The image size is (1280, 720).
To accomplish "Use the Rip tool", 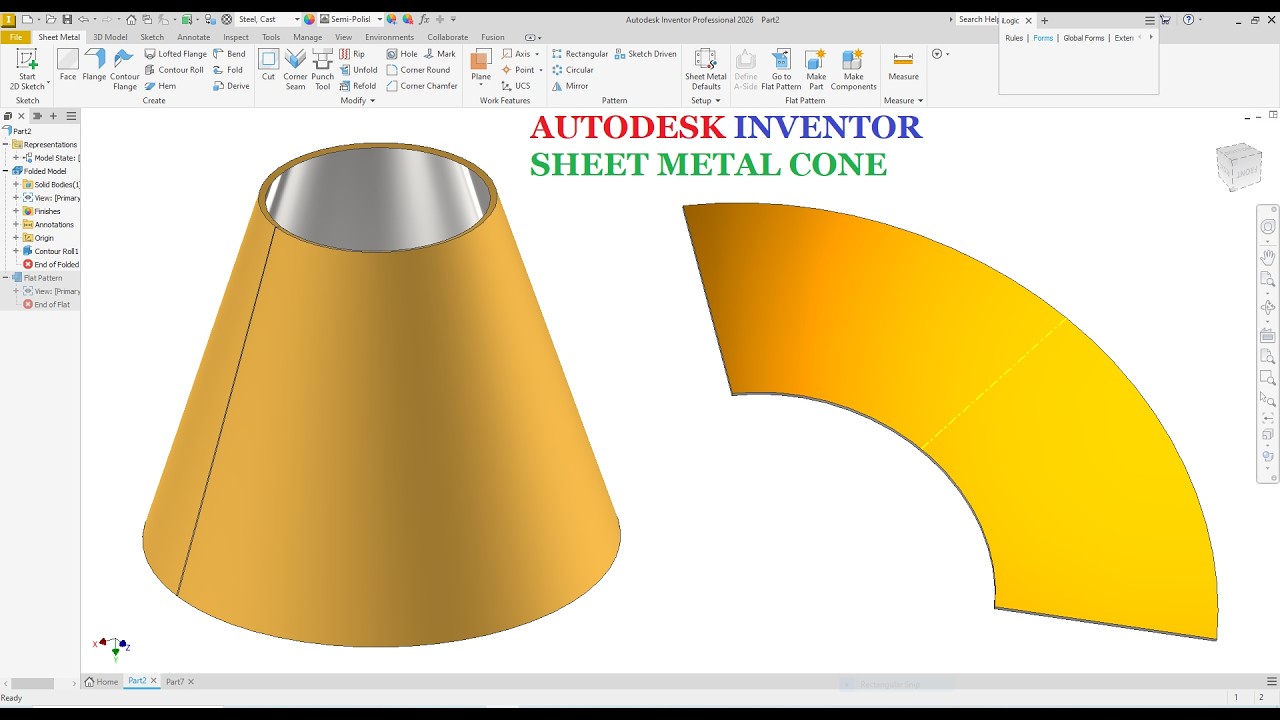I will pos(352,54).
